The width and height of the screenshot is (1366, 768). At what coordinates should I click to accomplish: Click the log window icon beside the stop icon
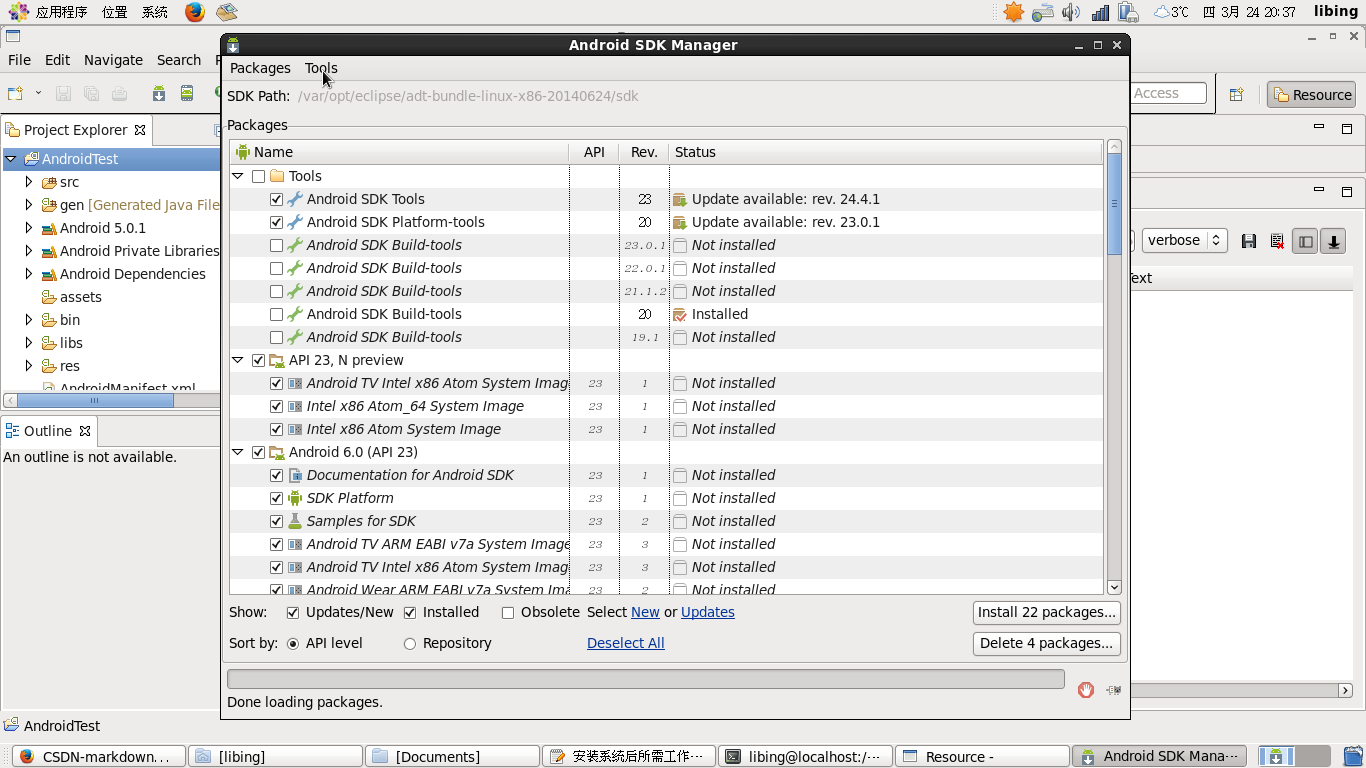(1113, 690)
